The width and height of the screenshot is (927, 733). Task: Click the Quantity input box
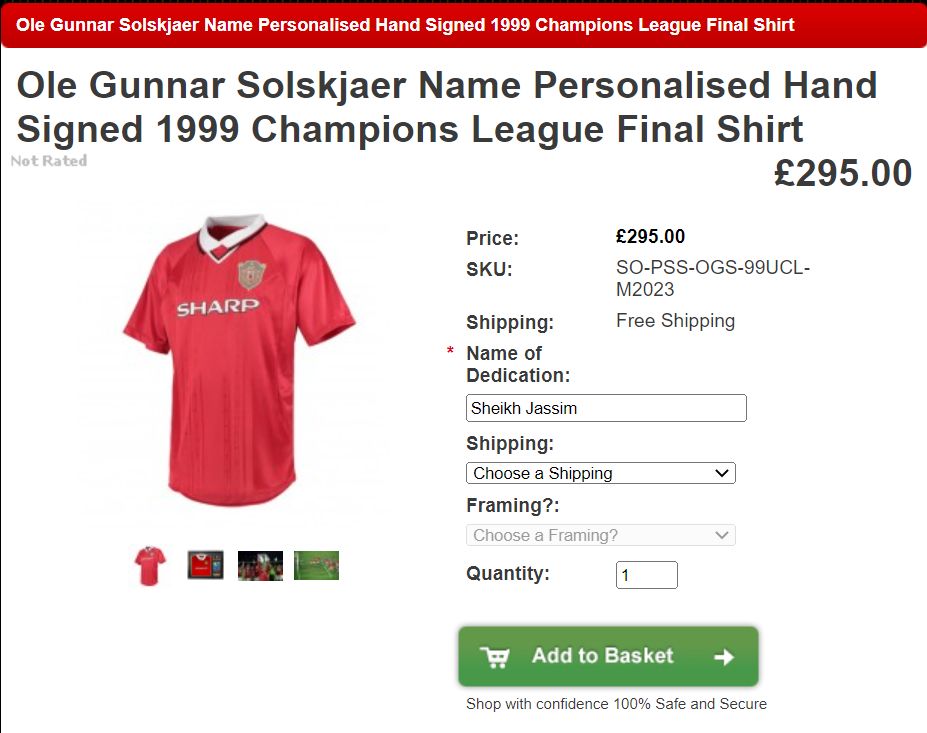(647, 575)
